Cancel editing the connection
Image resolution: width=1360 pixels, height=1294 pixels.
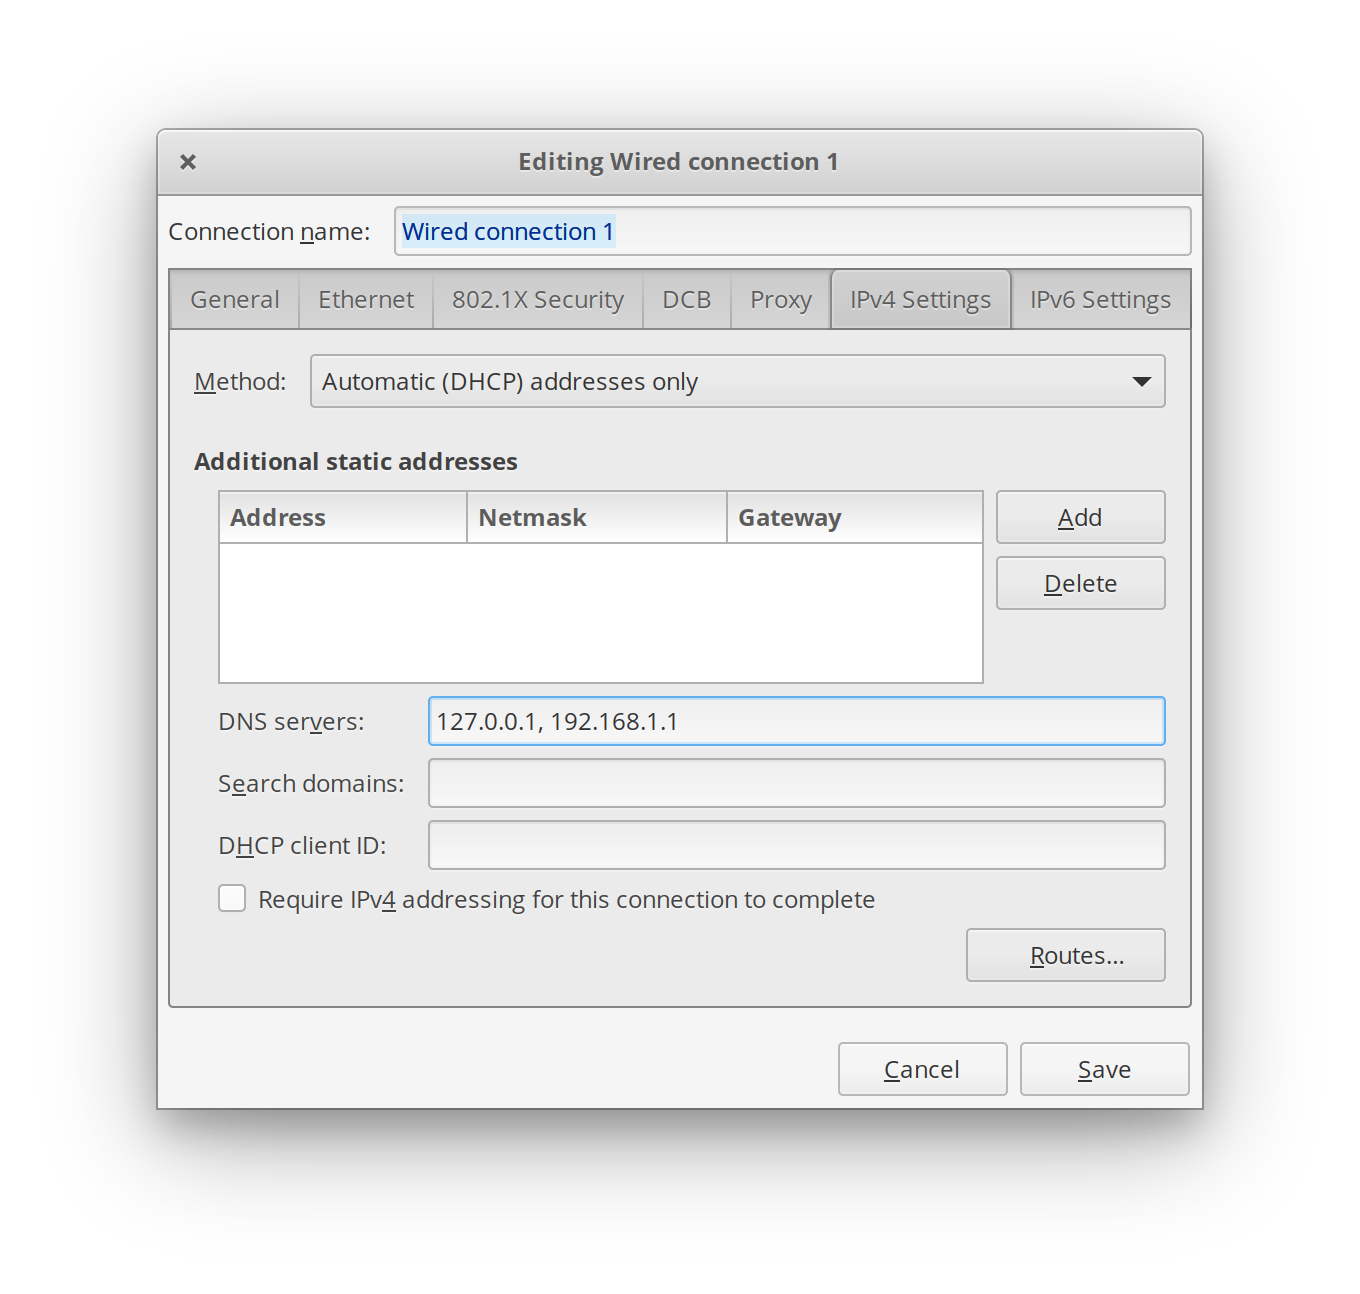pyautogui.click(x=922, y=1069)
